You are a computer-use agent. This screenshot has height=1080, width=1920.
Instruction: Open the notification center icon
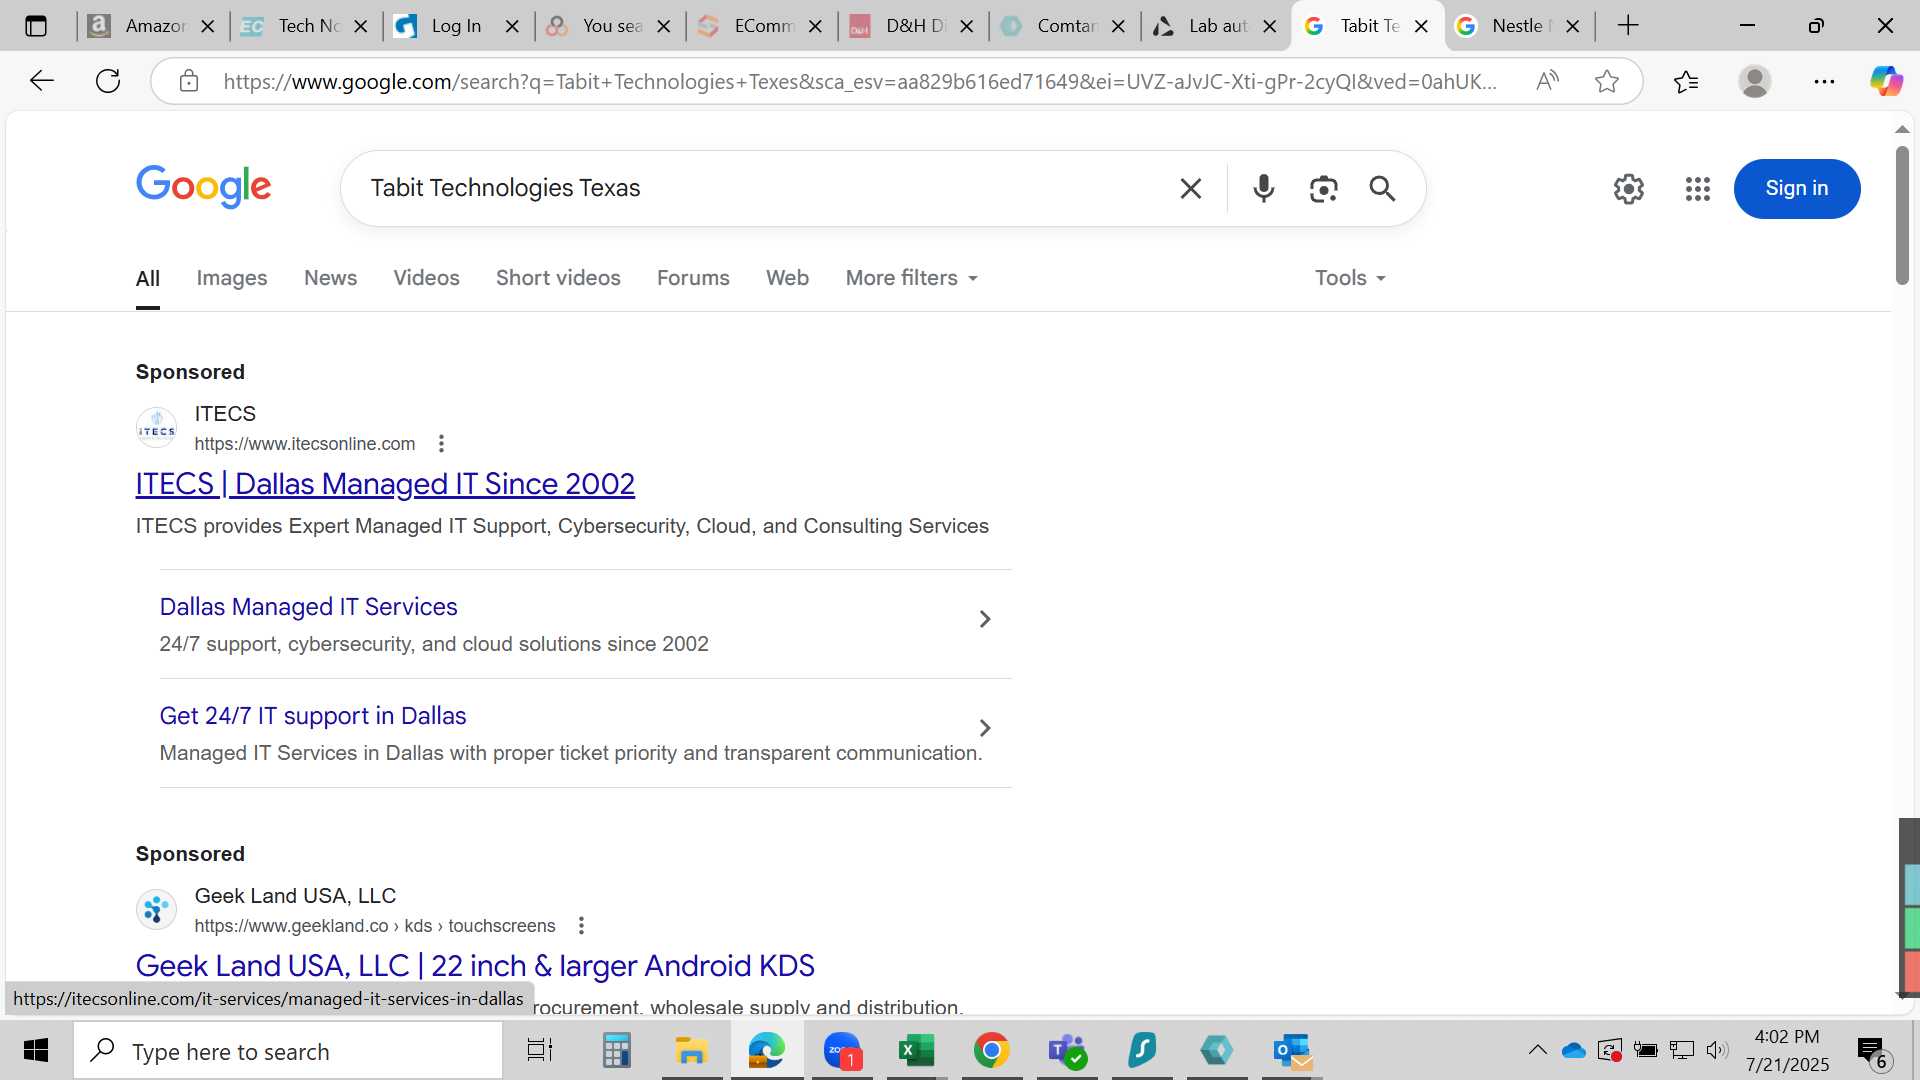click(1873, 1051)
